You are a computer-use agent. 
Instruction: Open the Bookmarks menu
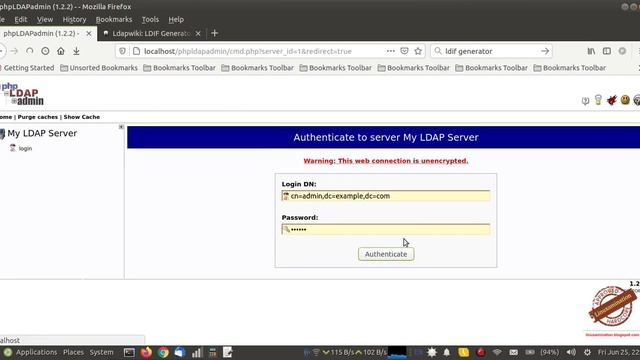(x=114, y=19)
